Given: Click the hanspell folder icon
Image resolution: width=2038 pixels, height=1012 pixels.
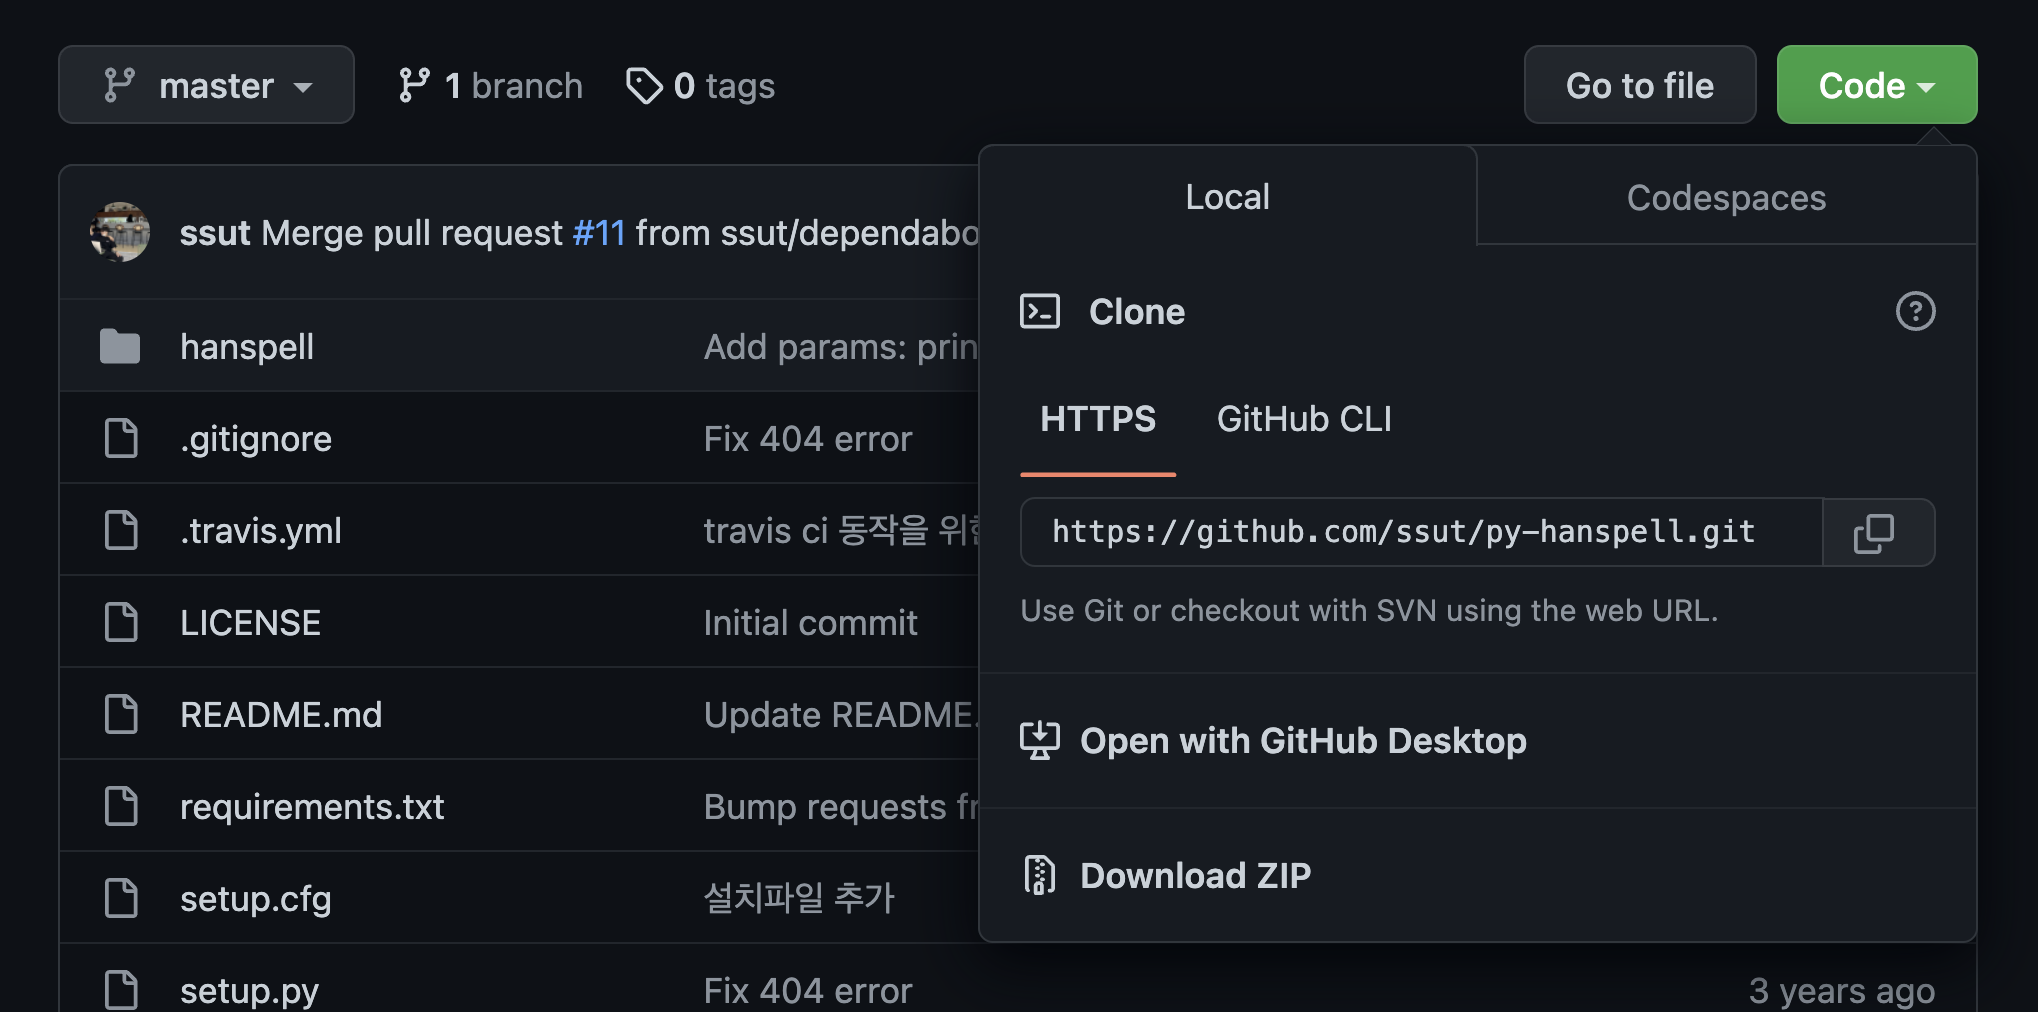Looking at the screenshot, I should (x=120, y=347).
